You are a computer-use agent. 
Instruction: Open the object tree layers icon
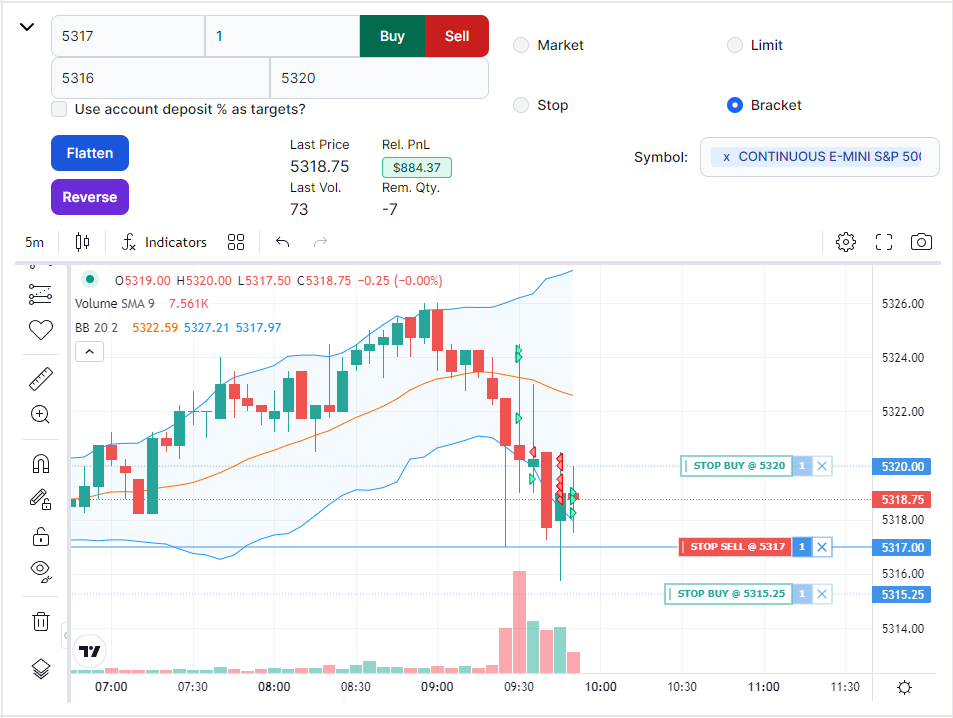point(40,669)
